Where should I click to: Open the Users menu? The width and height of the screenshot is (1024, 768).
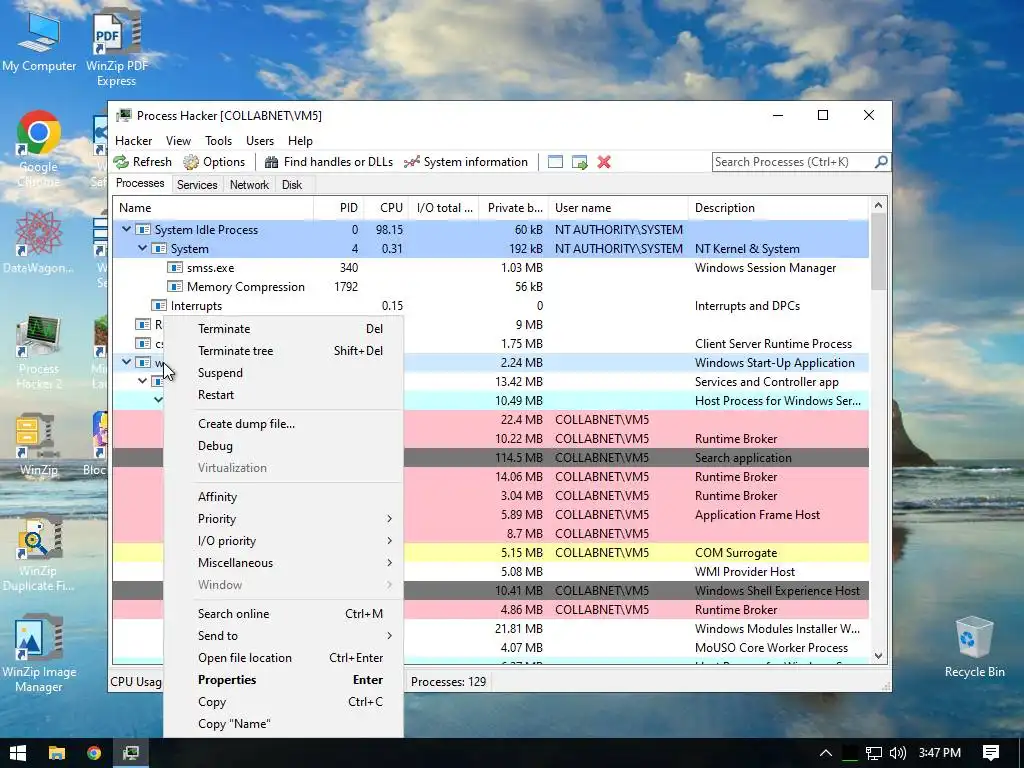(x=259, y=140)
